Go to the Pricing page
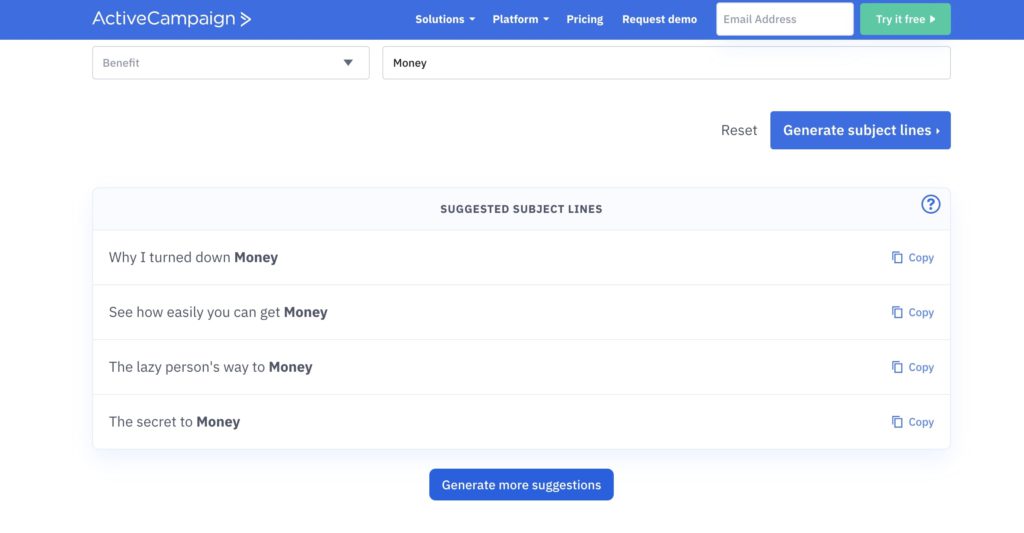The image size is (1024, 533). pos(584,19)
